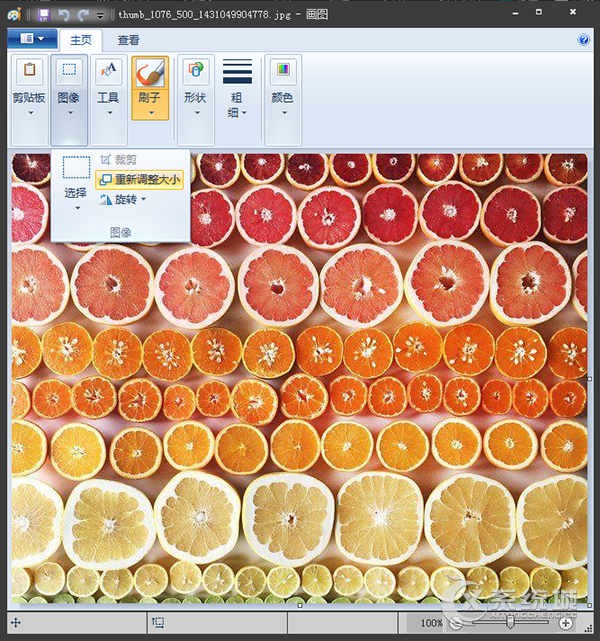Screen dimensions: 600x641
Task: Click the selection size icon in status bar
Action: click(158, 623)
